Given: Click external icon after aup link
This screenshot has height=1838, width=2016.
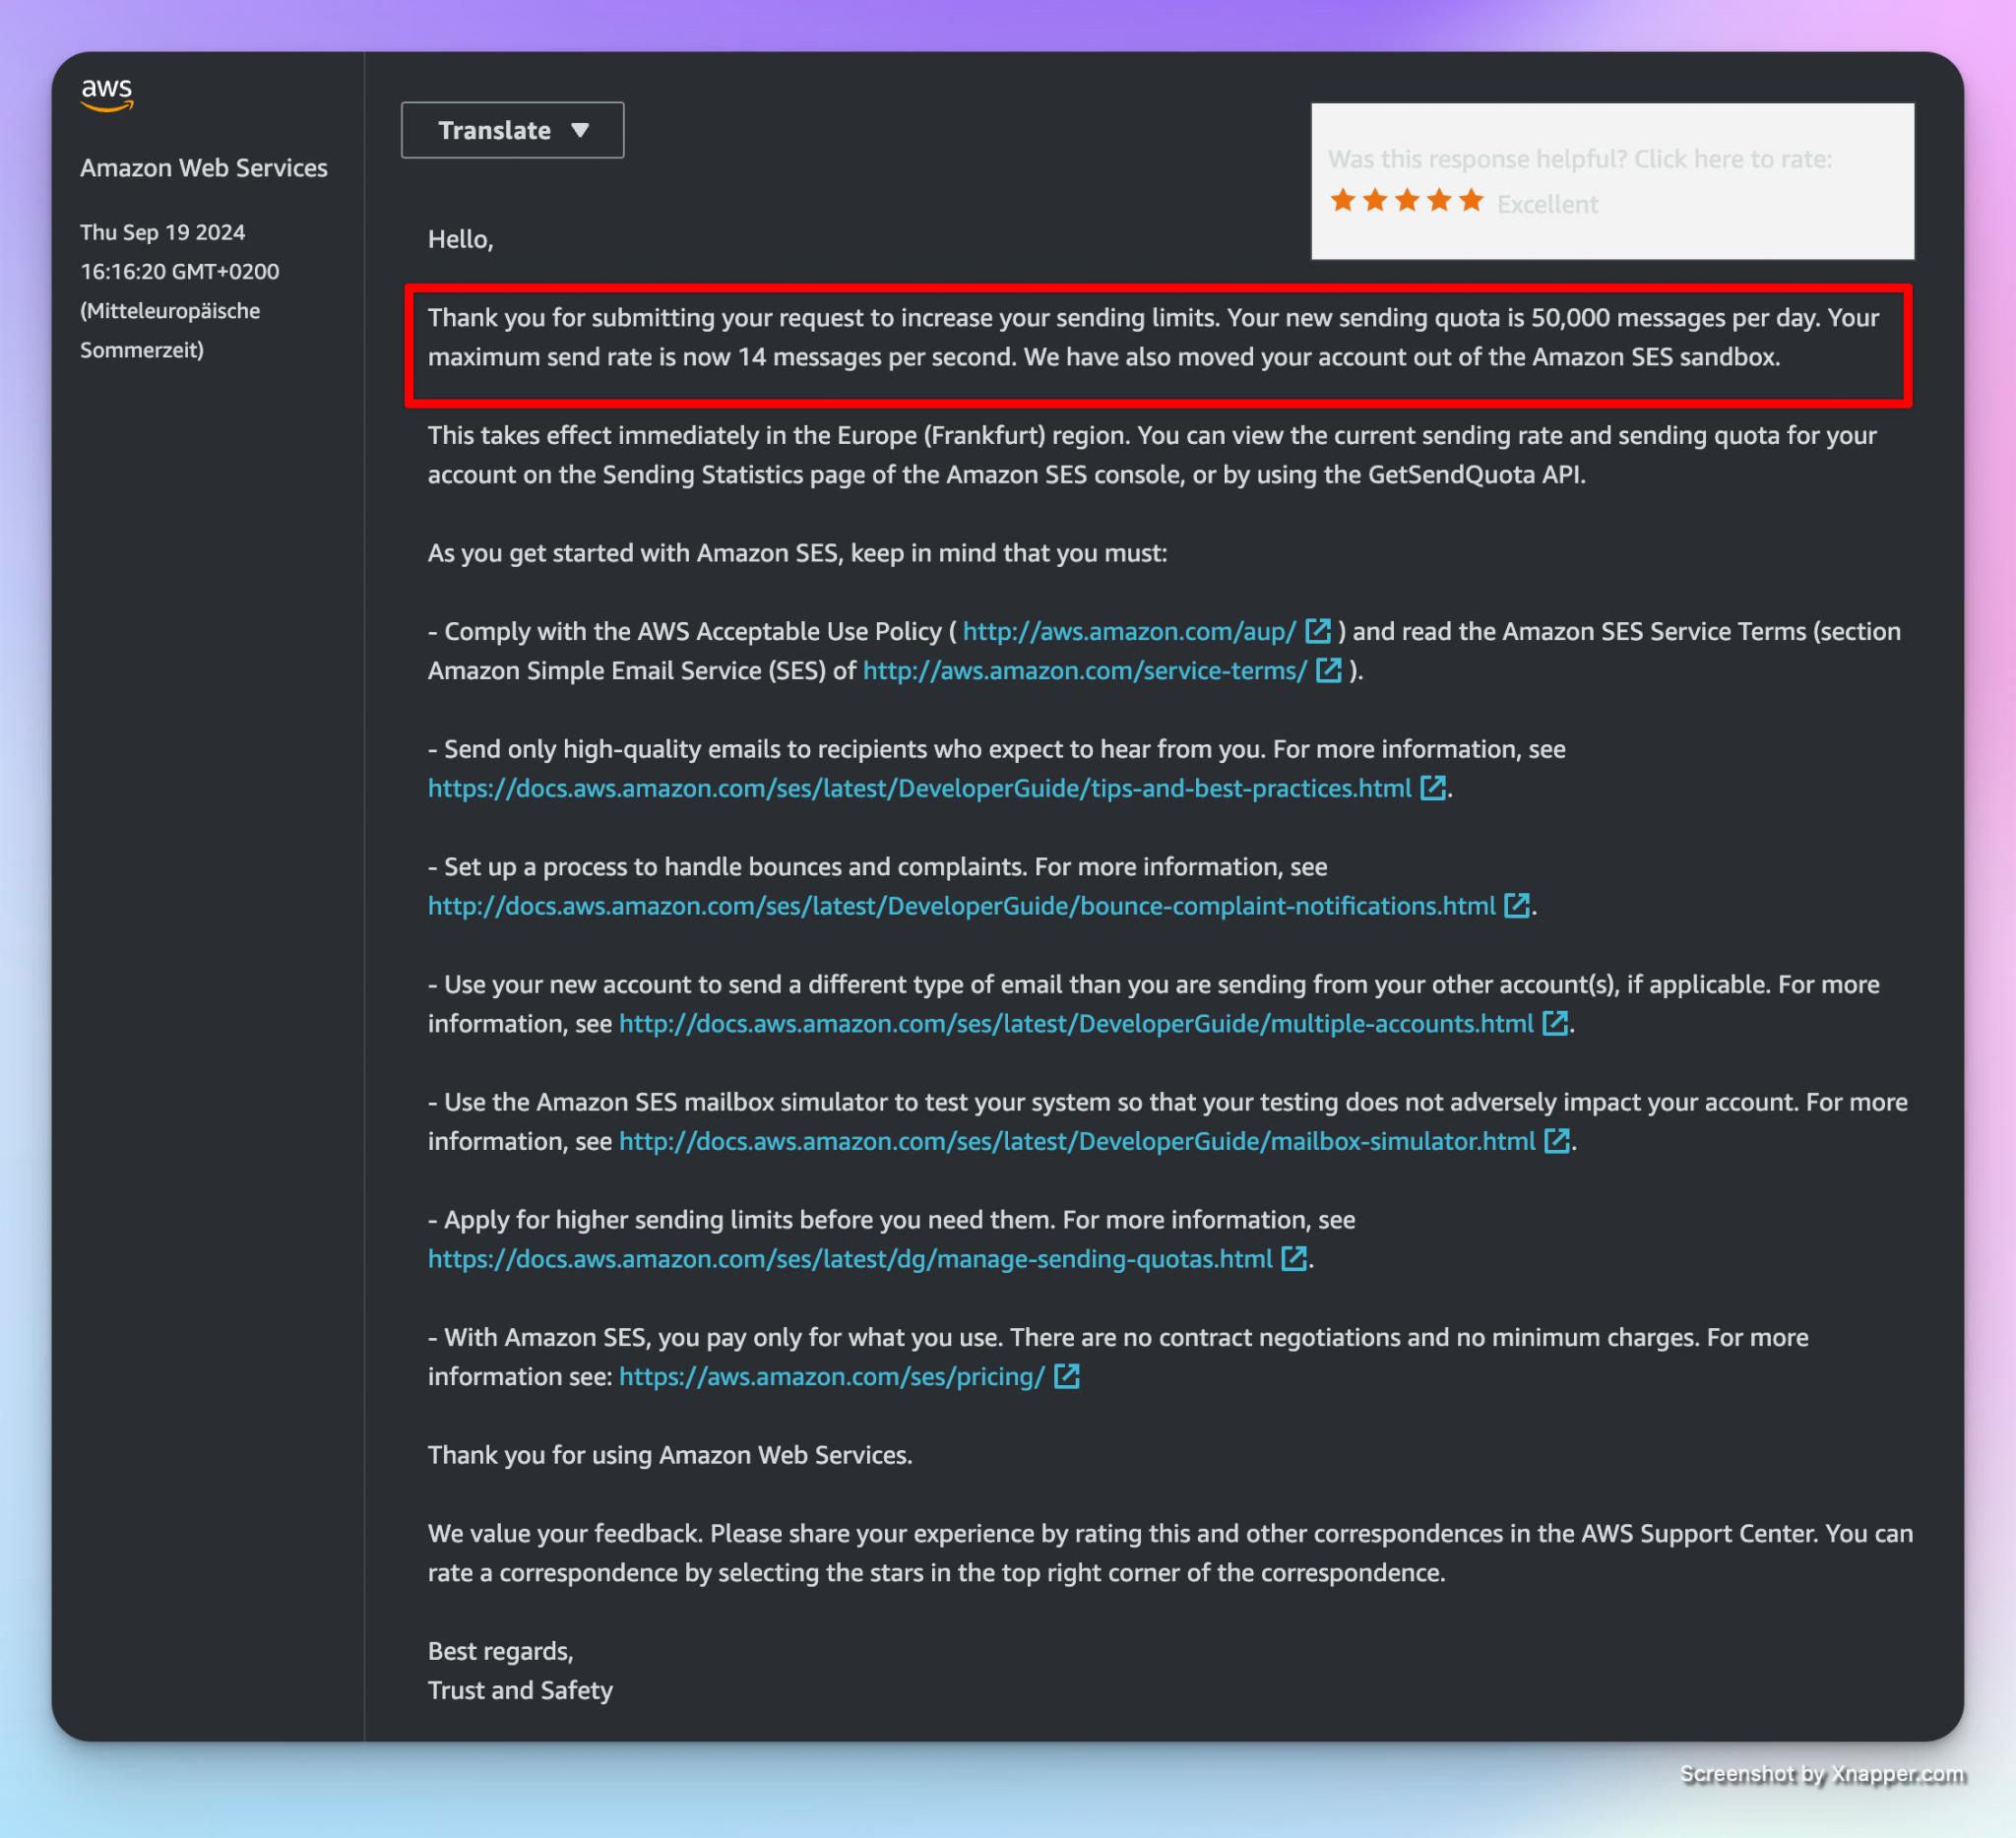Looking at the screenshot, I should [x=1318, y=631].
